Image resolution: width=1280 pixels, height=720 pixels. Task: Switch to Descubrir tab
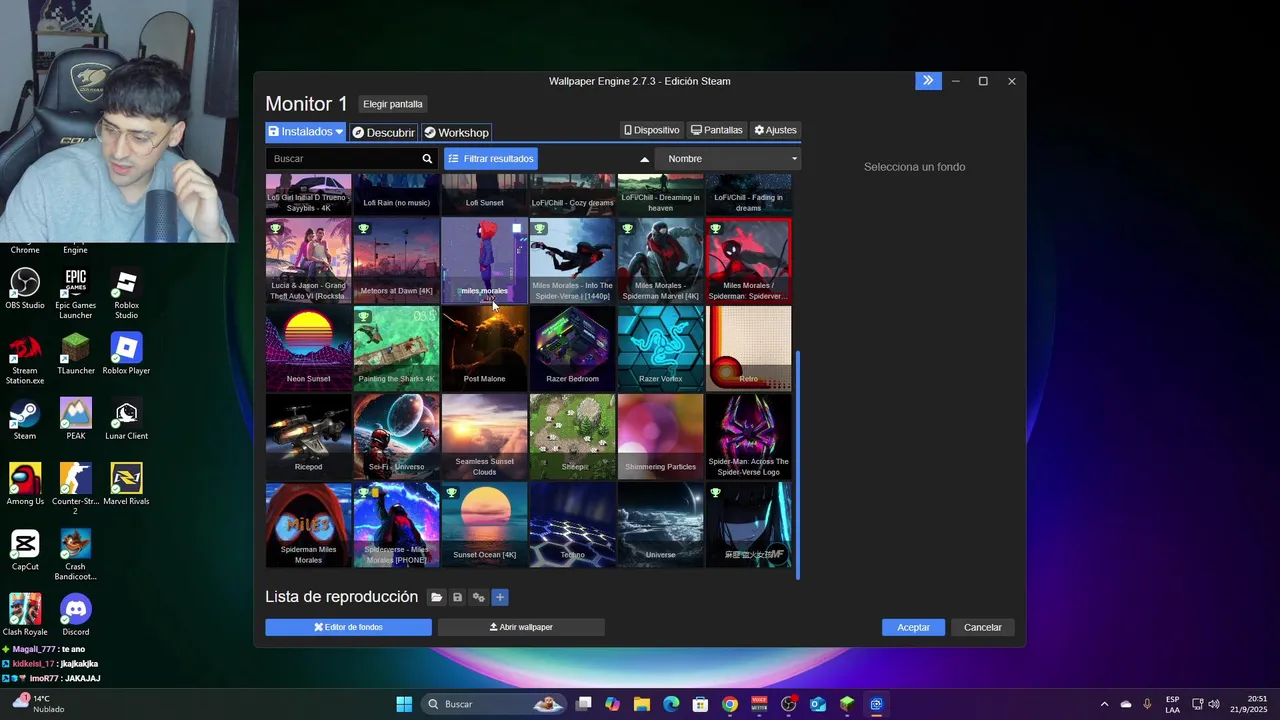[x=383, y=132]
